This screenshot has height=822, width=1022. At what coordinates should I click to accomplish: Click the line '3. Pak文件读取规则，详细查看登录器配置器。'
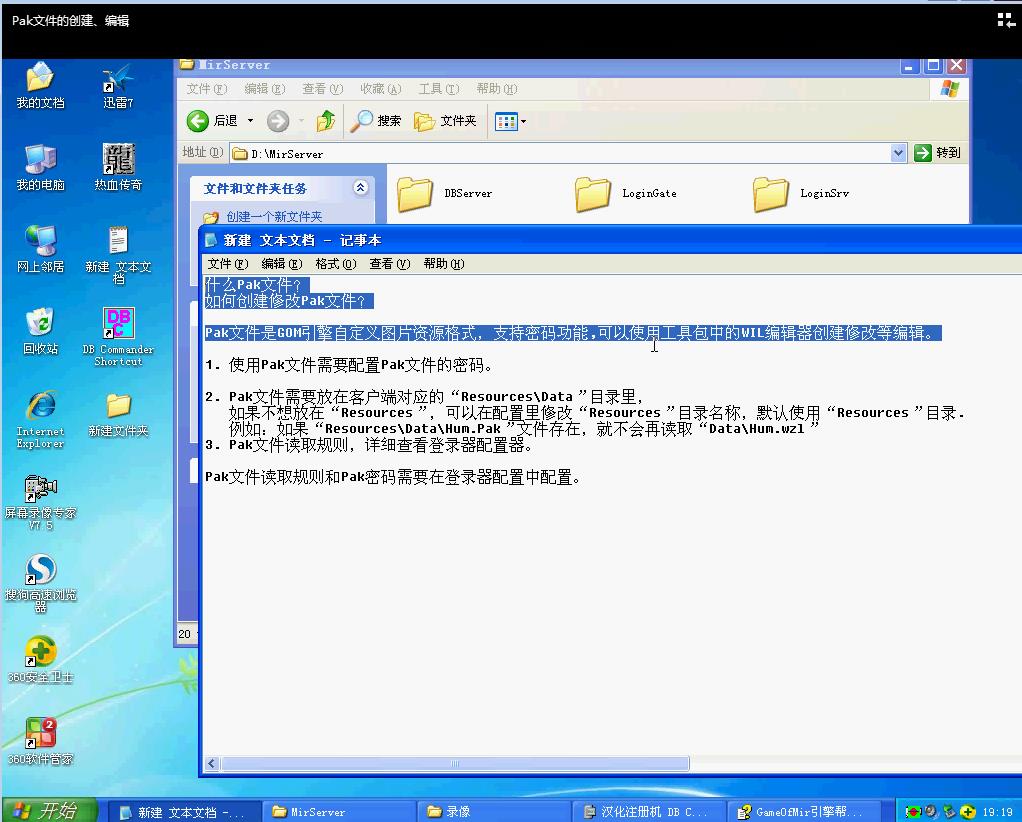coord(369,445)
